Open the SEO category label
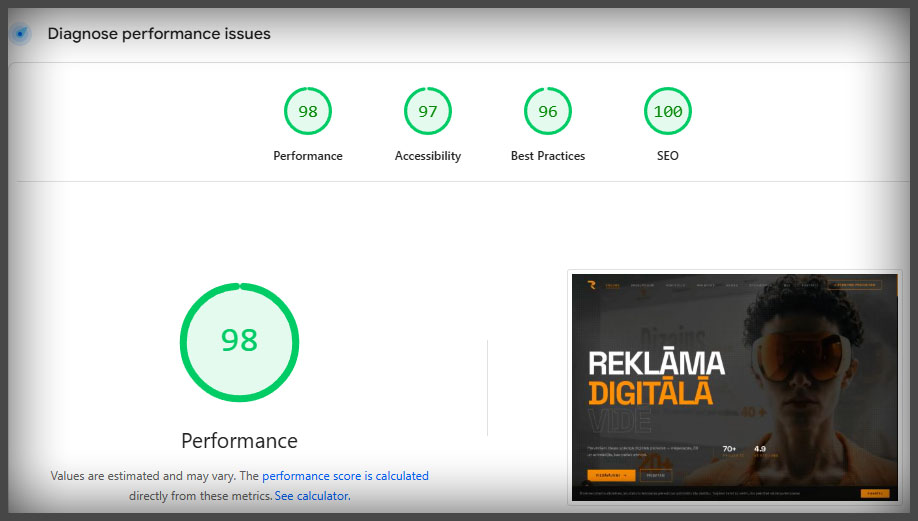The width and height of the screenshot is (918, 521). pyautogui.click(x=668, y=156)
